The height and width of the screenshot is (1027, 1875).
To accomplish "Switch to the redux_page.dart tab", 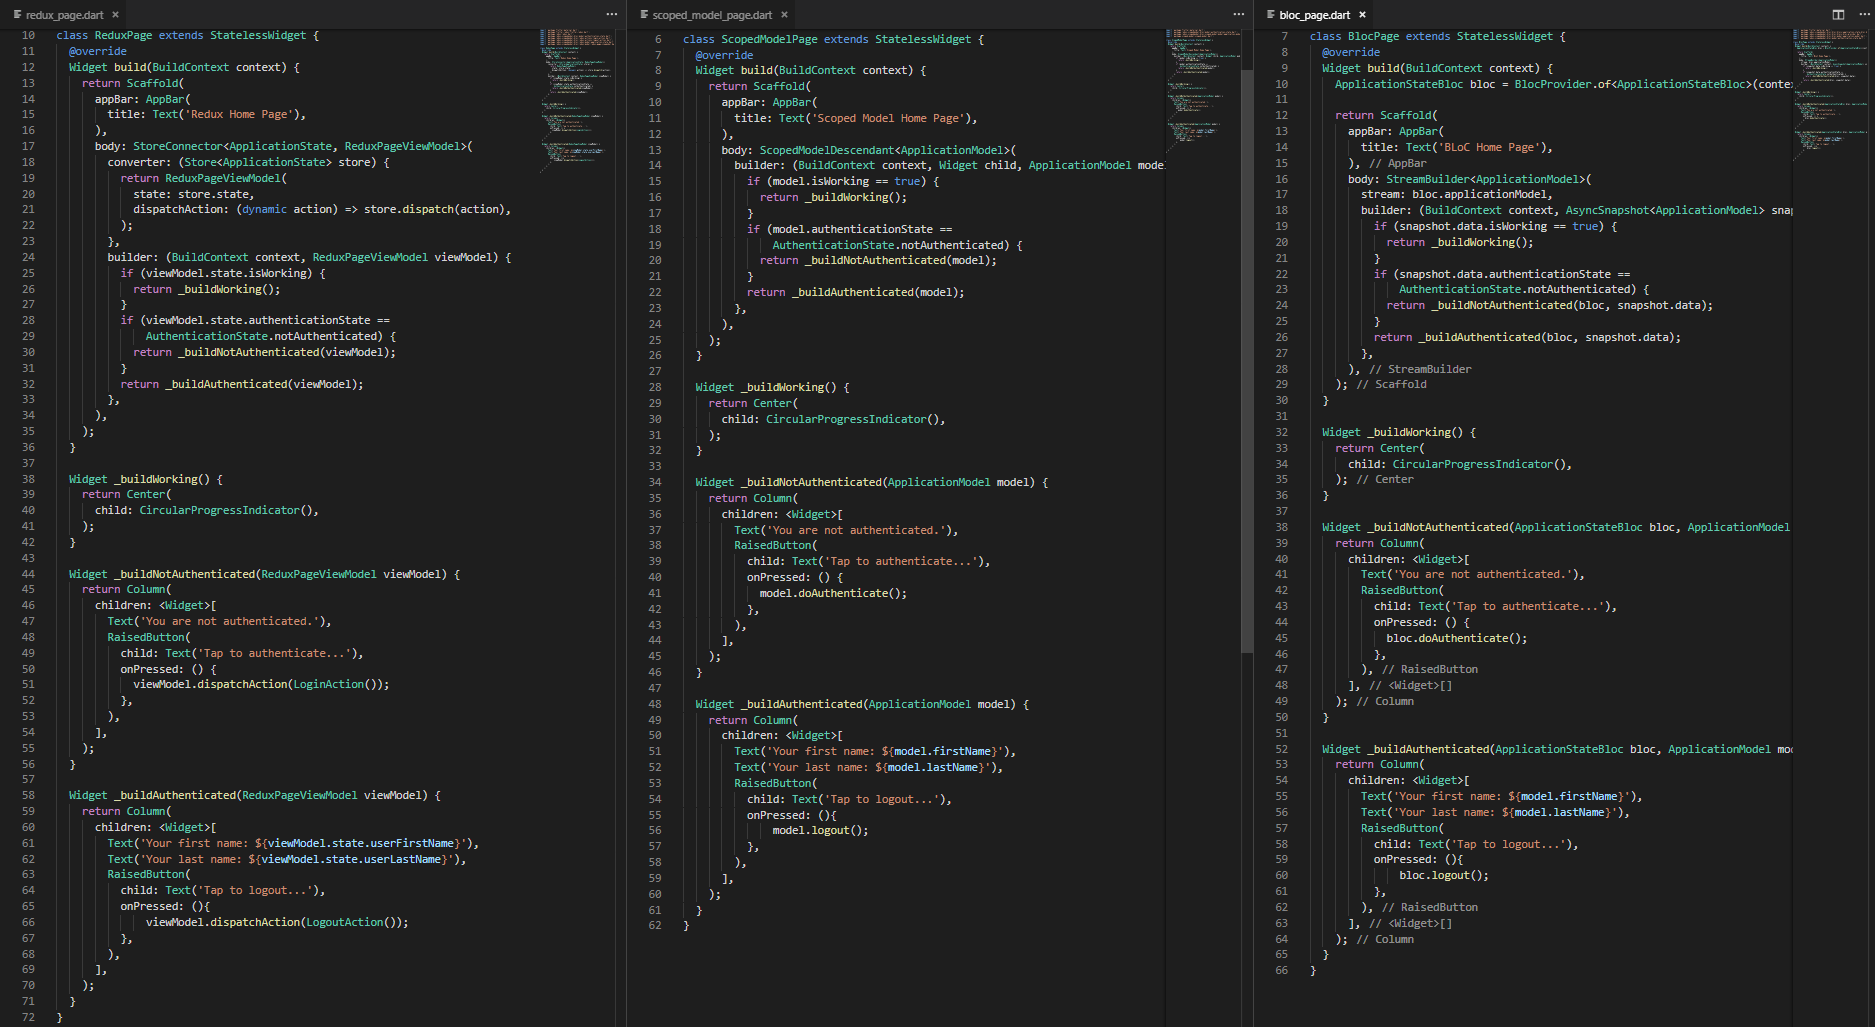I will pos(66,15).
